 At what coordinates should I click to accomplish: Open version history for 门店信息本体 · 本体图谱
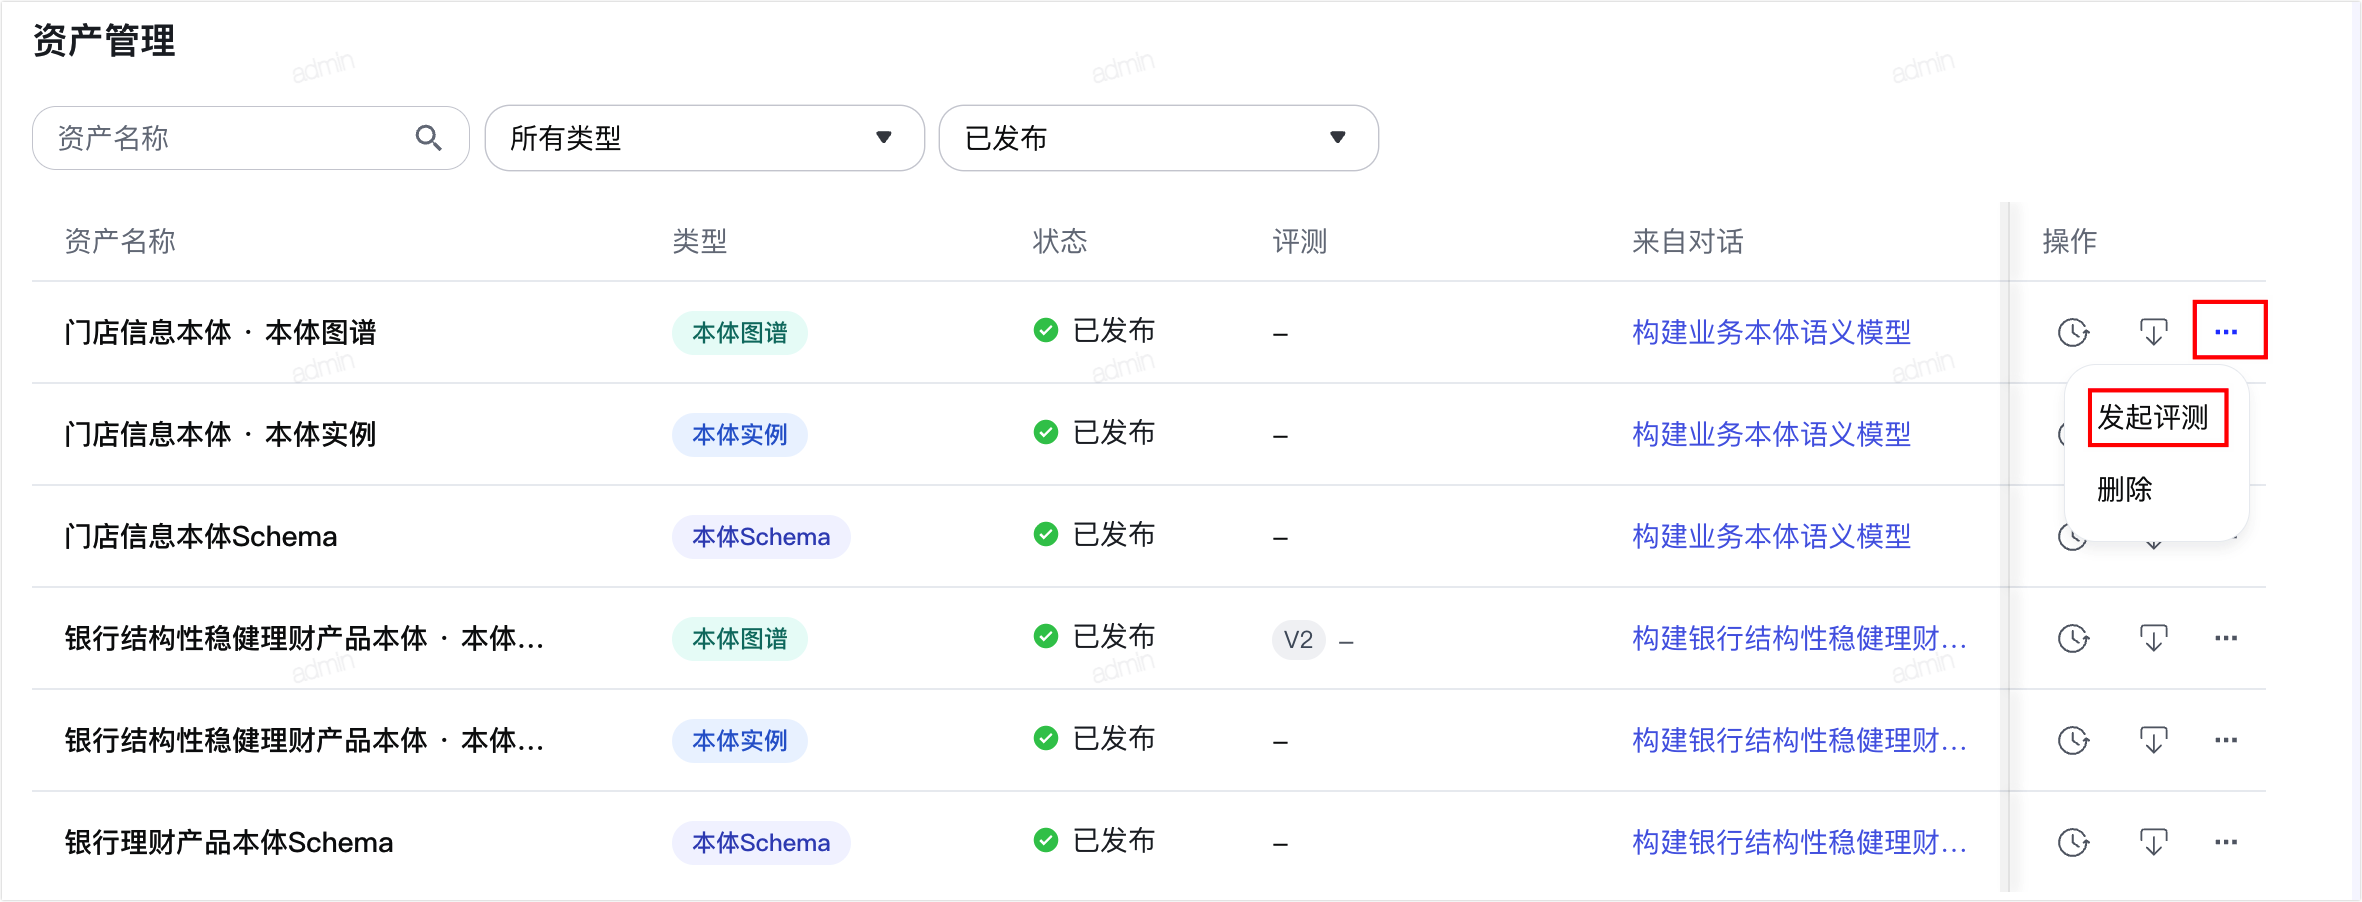click(2073, 332)
